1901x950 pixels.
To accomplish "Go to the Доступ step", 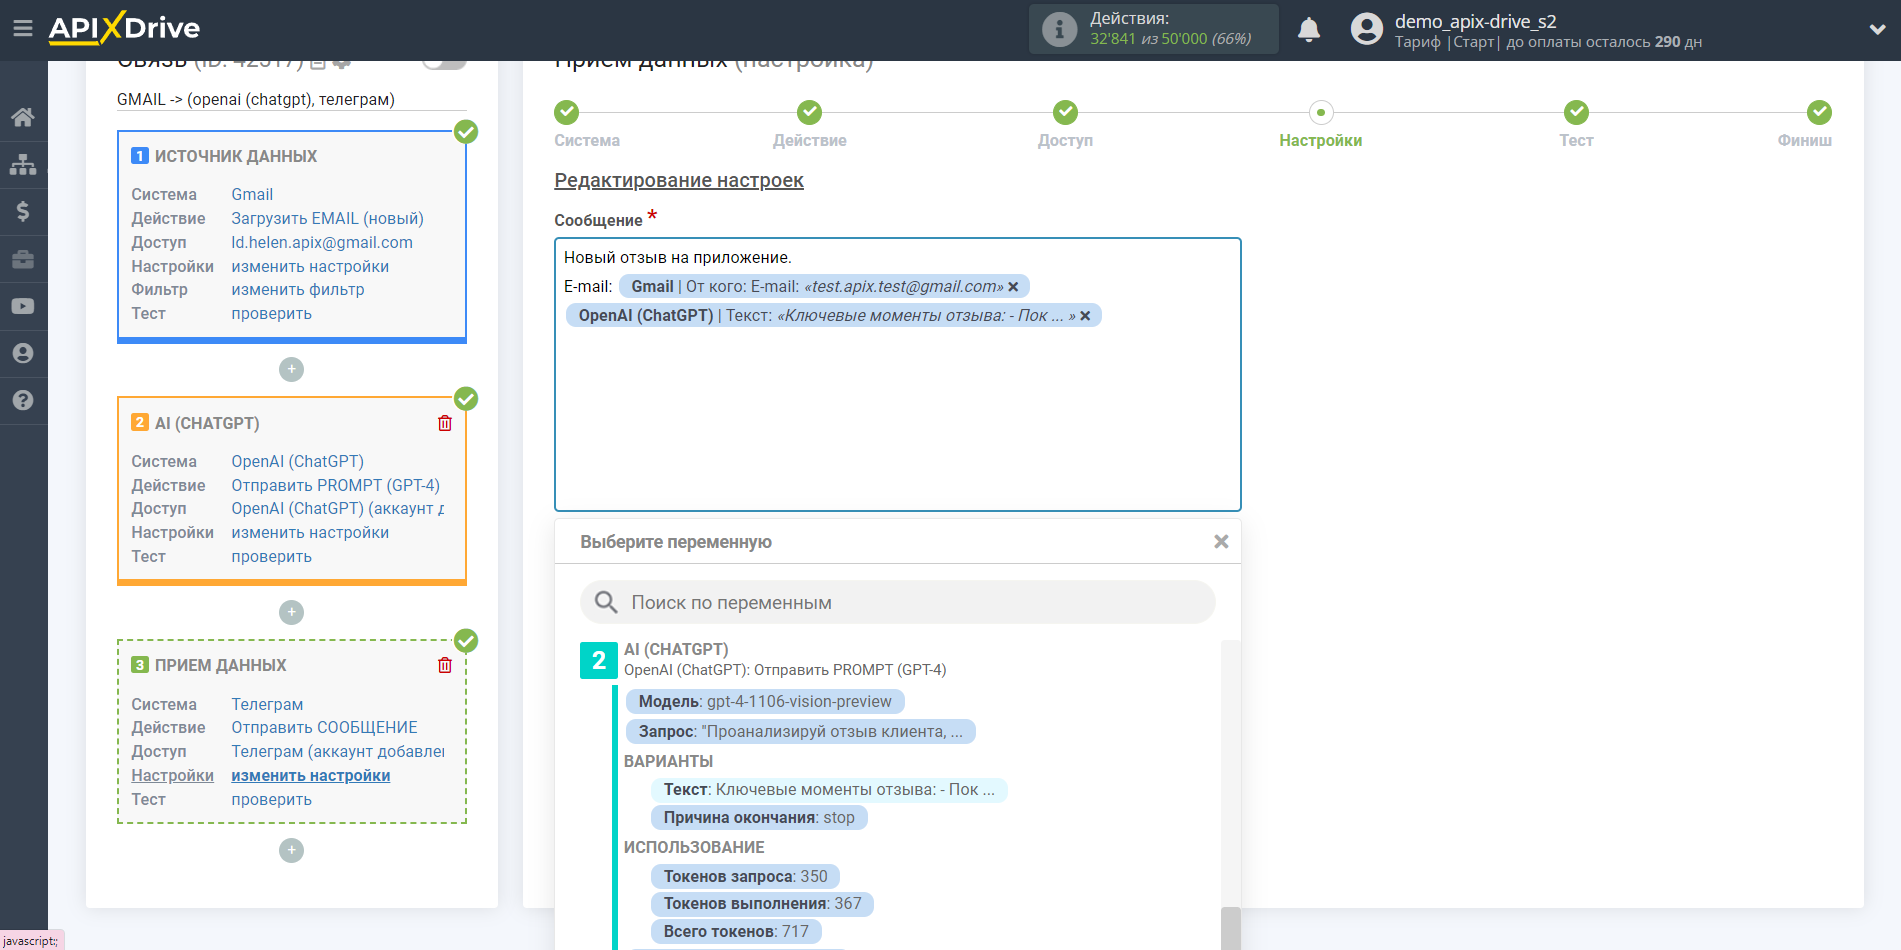I will 1066,112.
